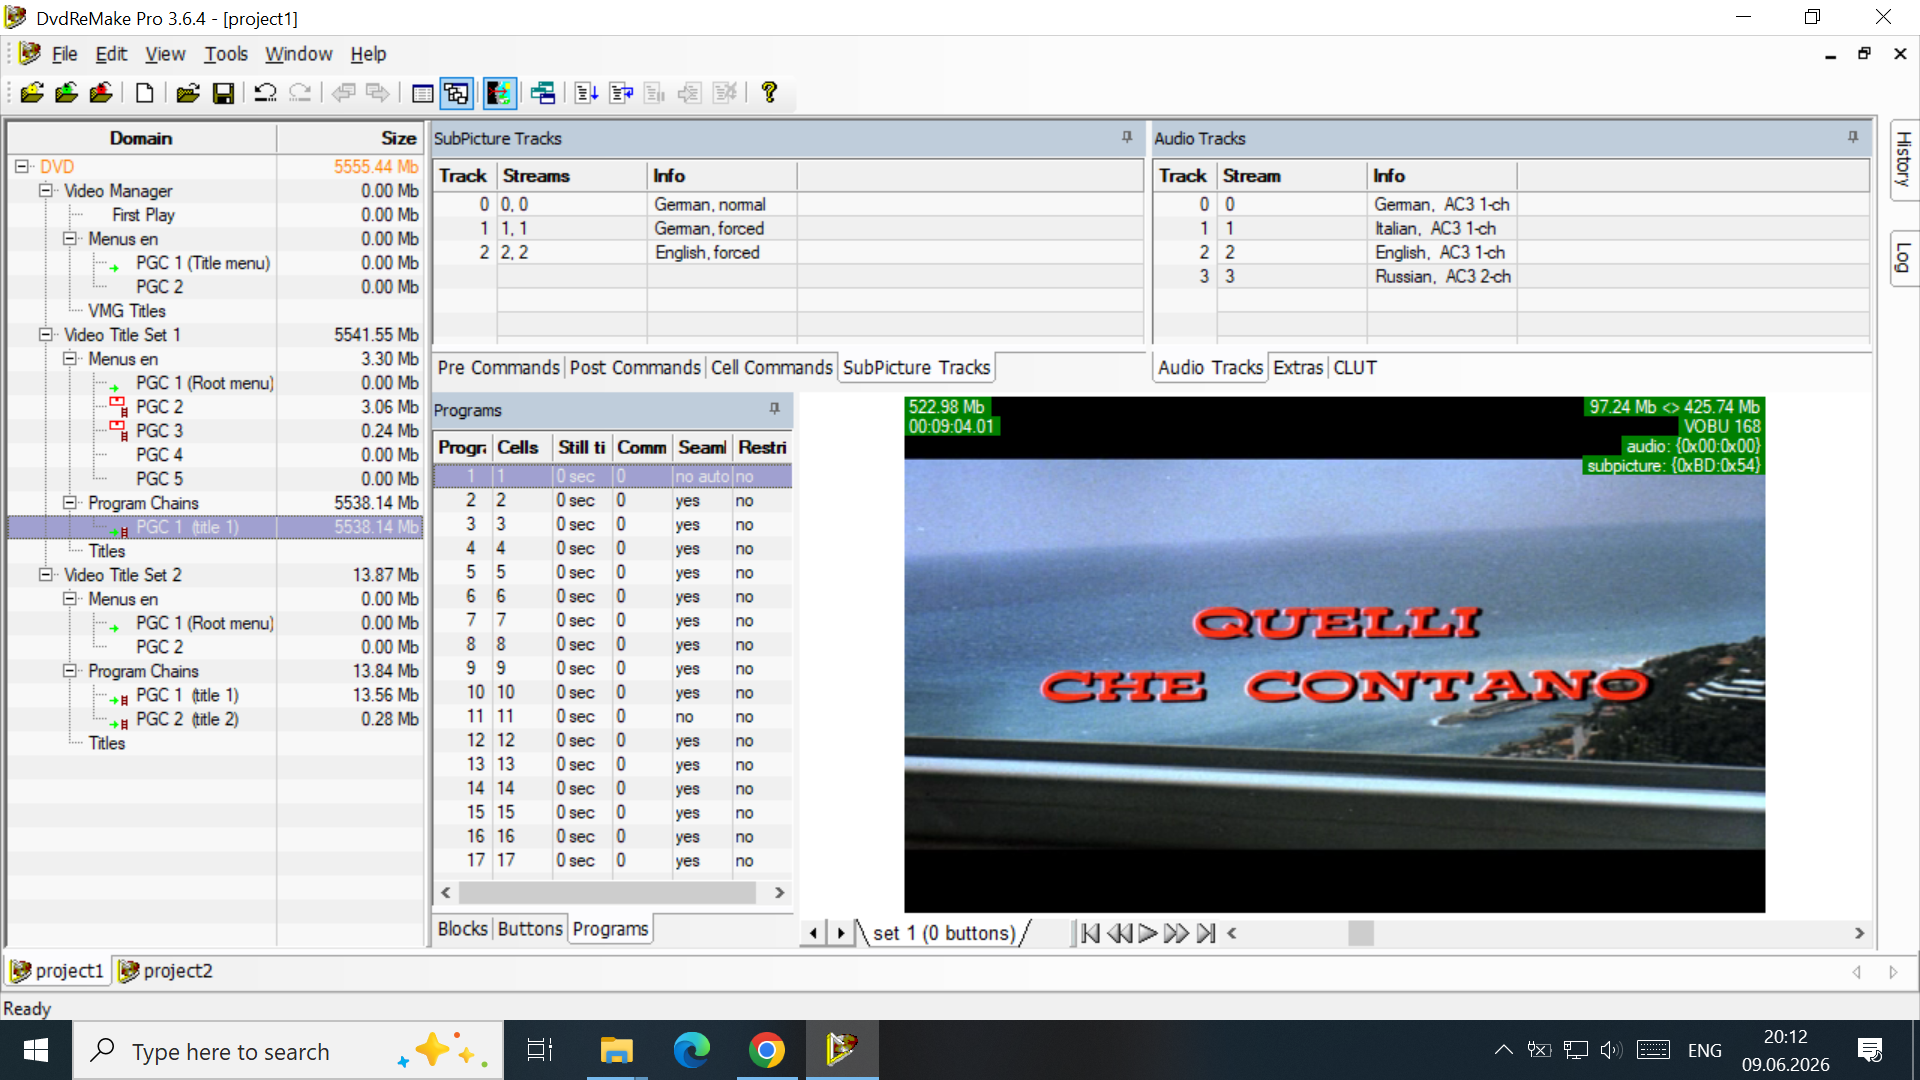Screen dimensions: 1920x1080
Task: Toggle the cascaded windows layout toolbar button
Action: coord(457,93)
